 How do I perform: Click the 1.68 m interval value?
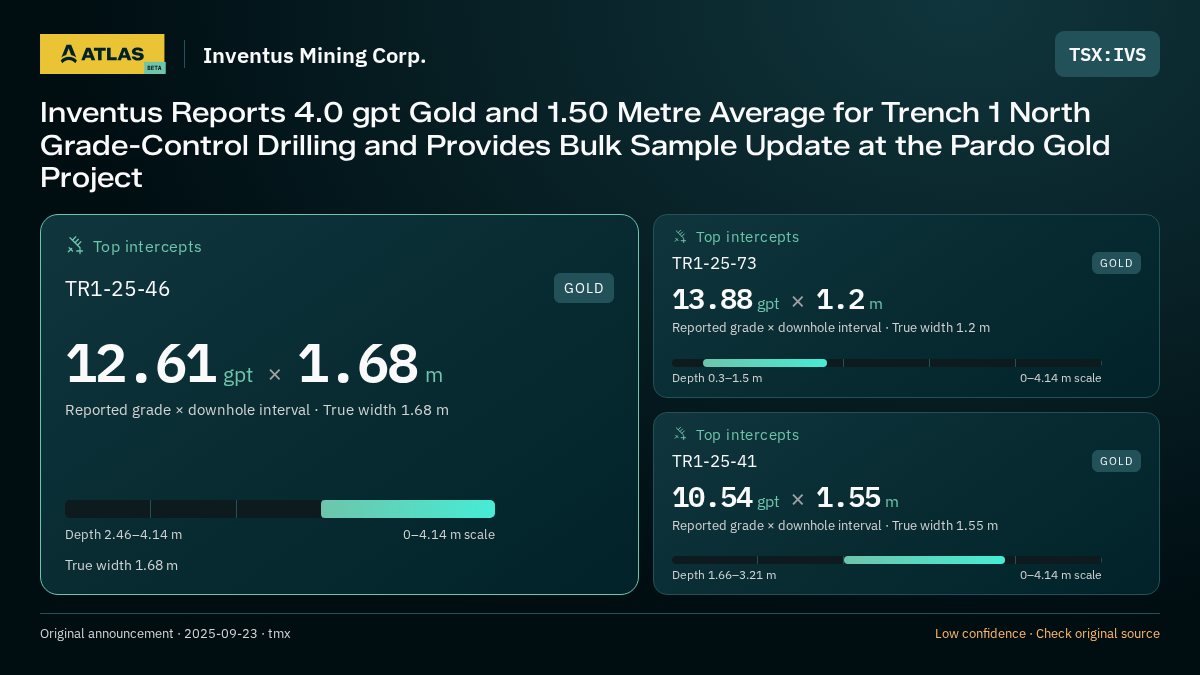tap(370, 364)
